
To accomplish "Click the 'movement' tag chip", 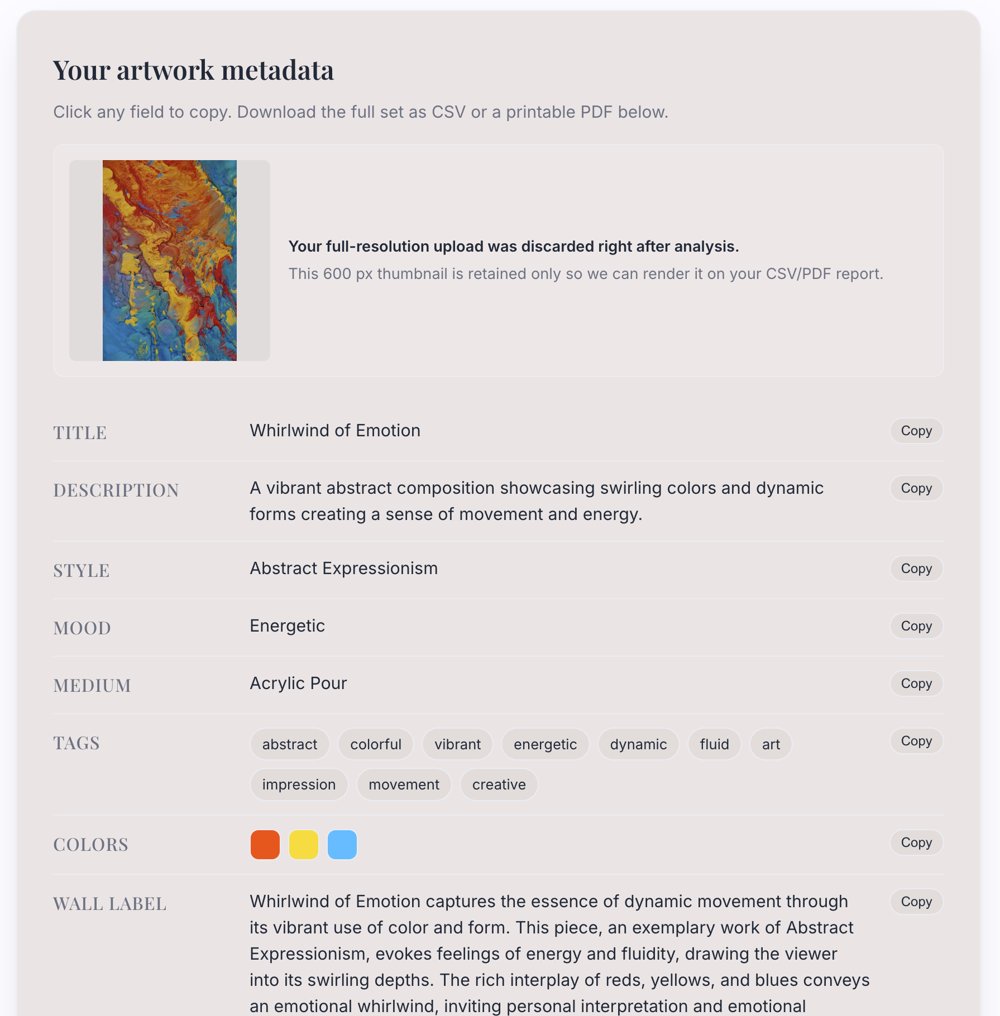I will [x=404, y=785].
